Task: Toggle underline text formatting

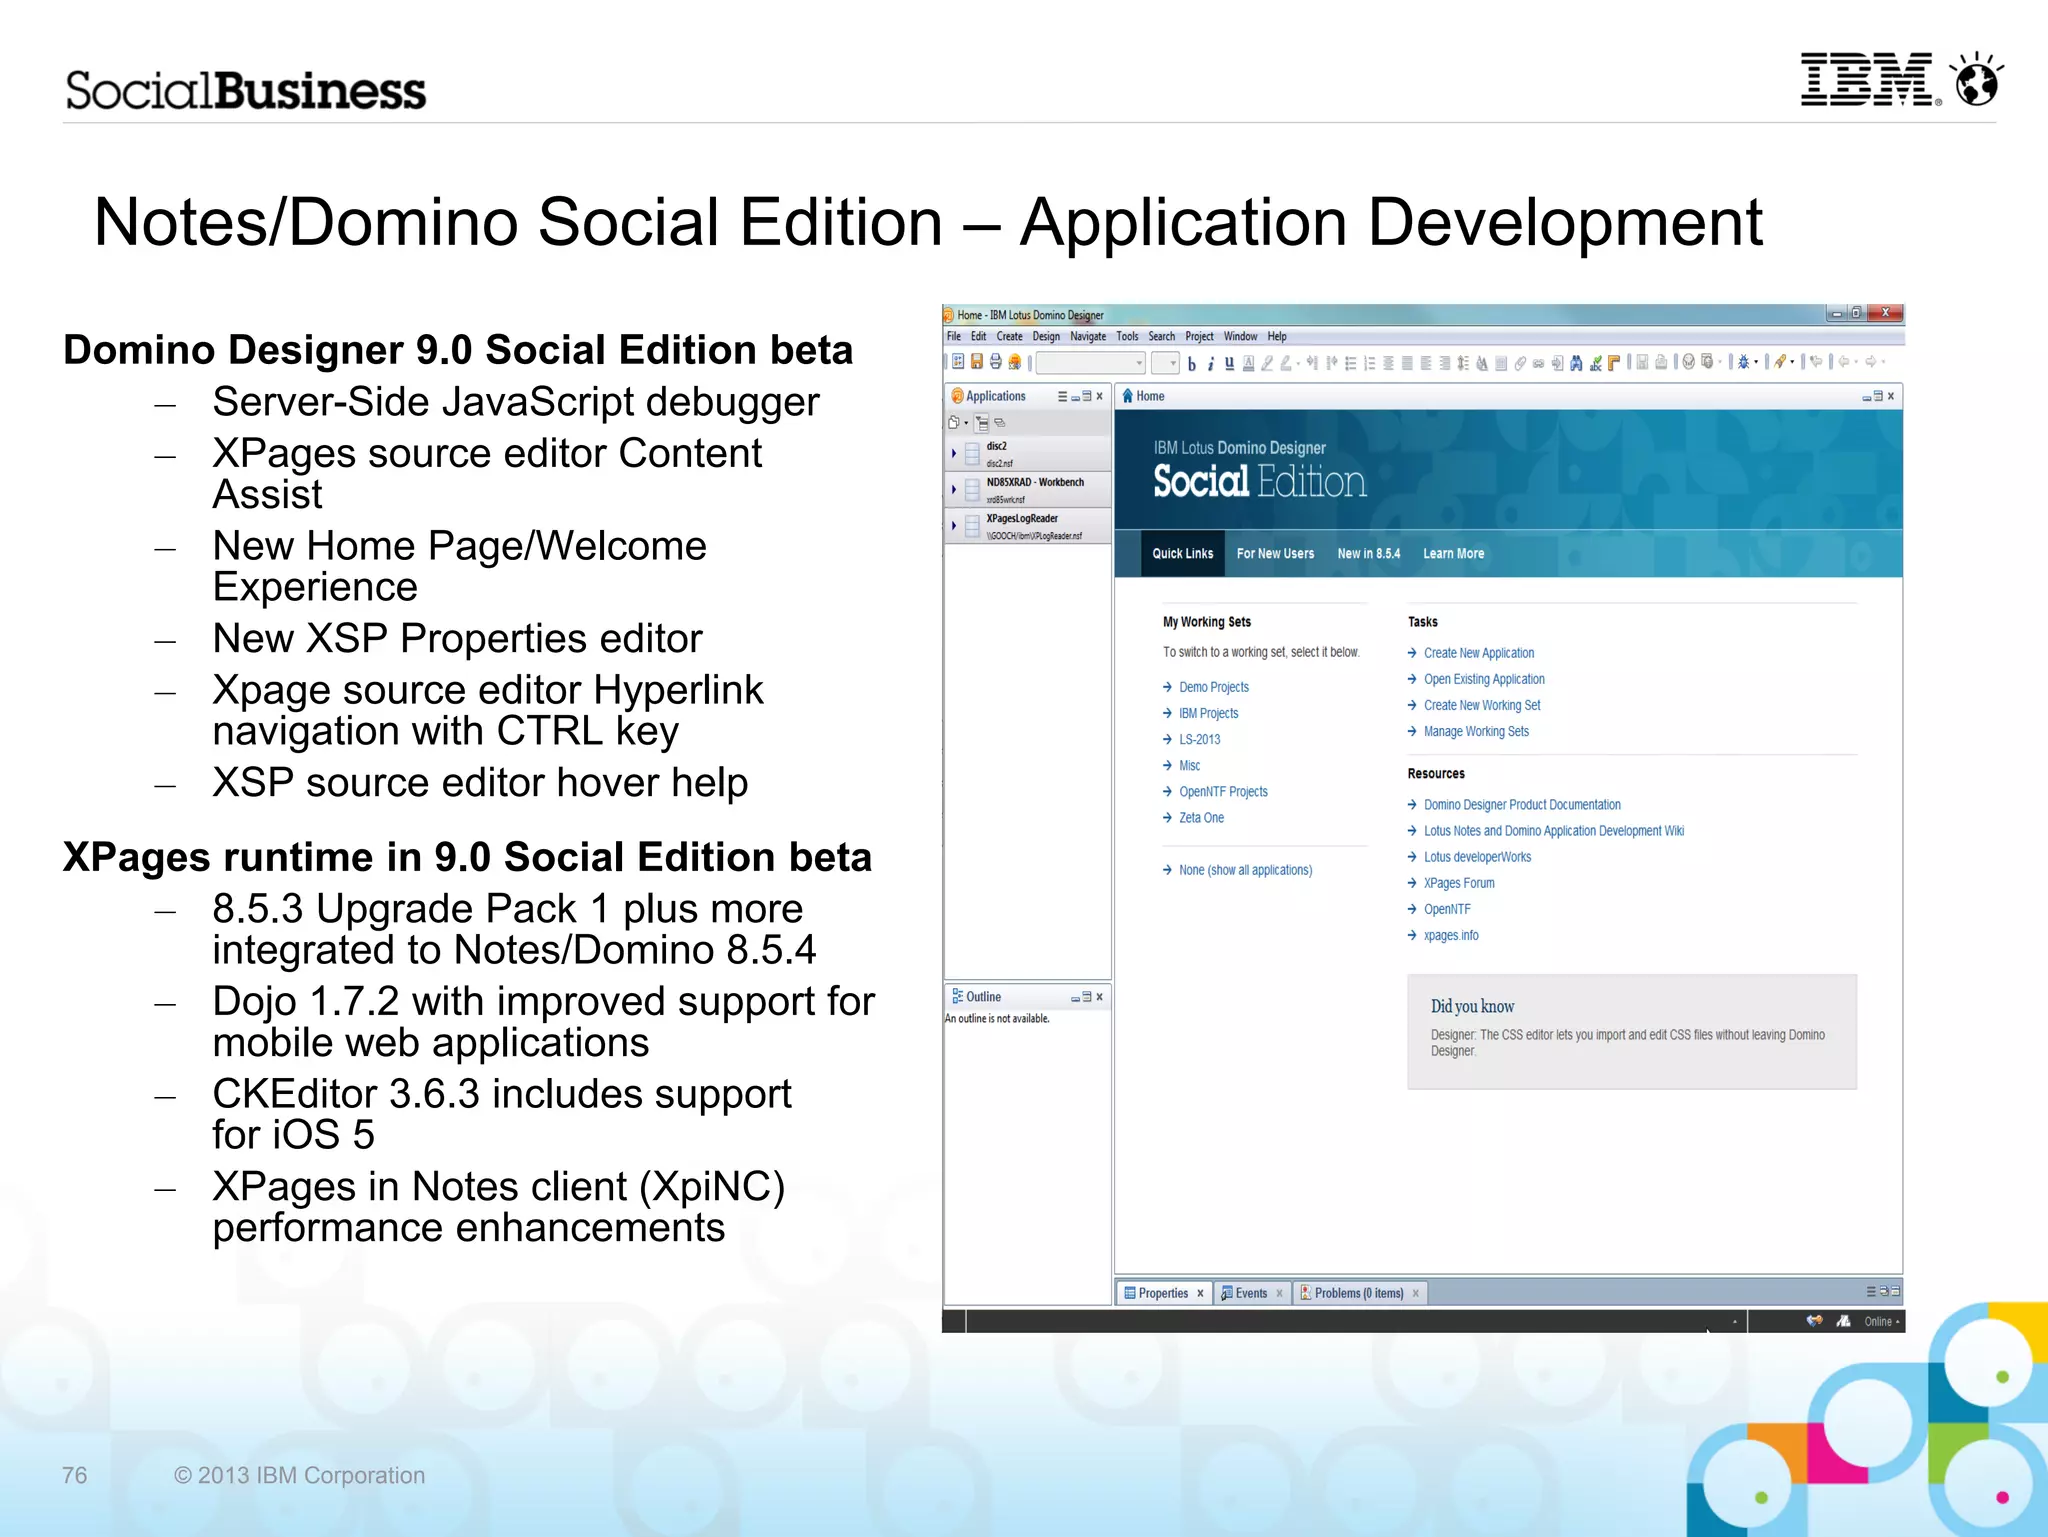Action: pyautogui.click(x=1230, y=363)
